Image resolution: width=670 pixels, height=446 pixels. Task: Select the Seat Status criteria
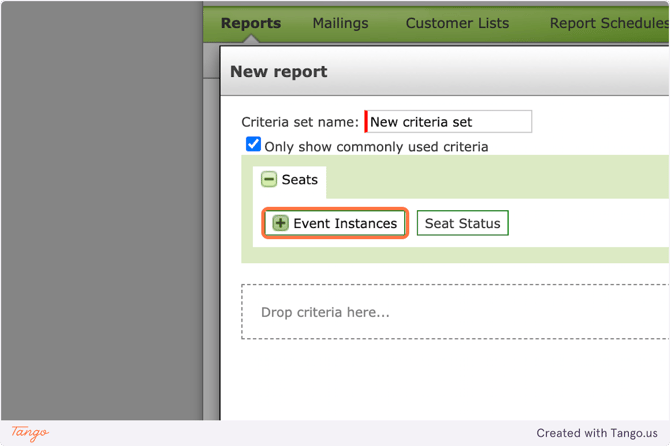[462, 223]
